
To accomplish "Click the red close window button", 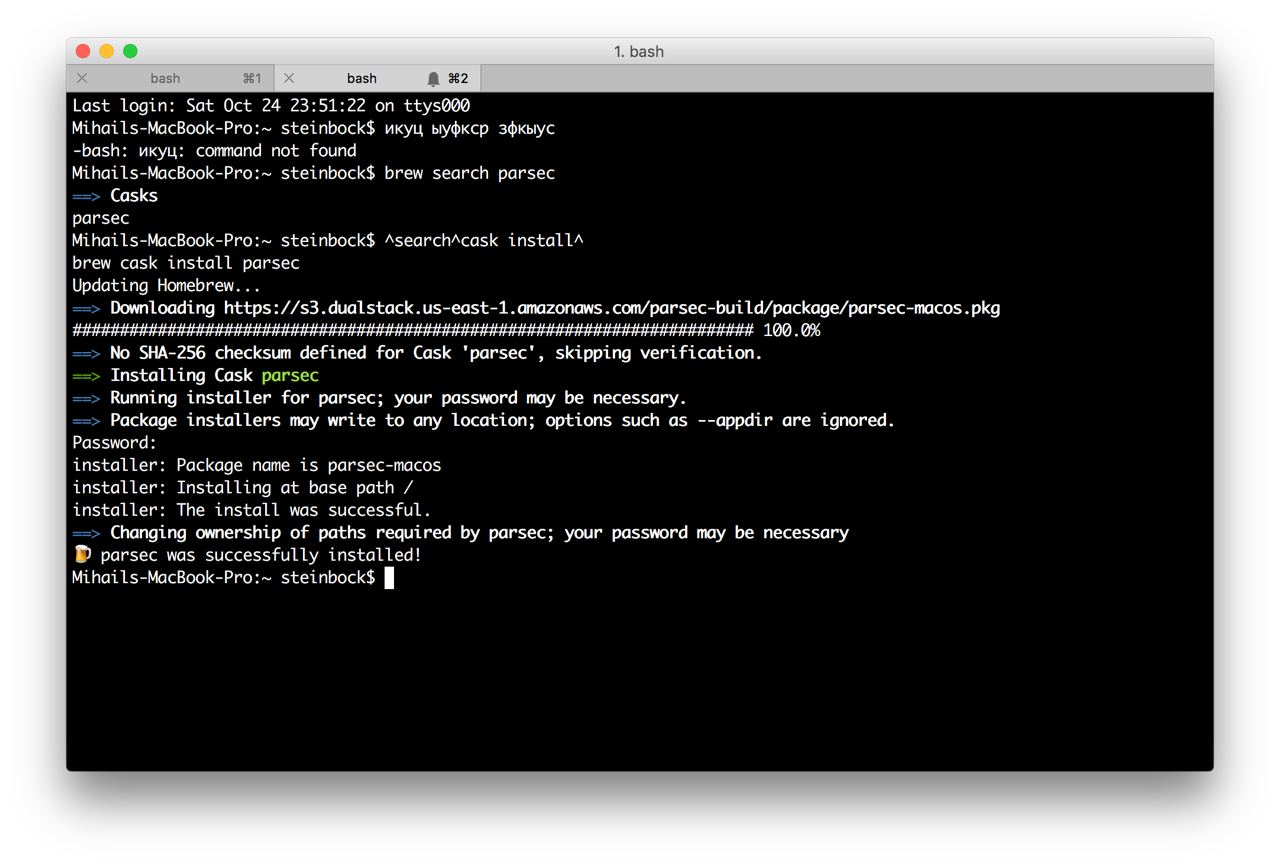I will (x=83, y=51).
